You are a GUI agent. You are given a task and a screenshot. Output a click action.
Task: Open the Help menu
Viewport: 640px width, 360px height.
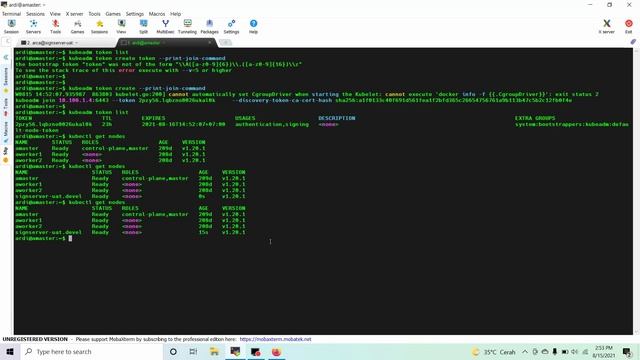[x=176, y=14]
